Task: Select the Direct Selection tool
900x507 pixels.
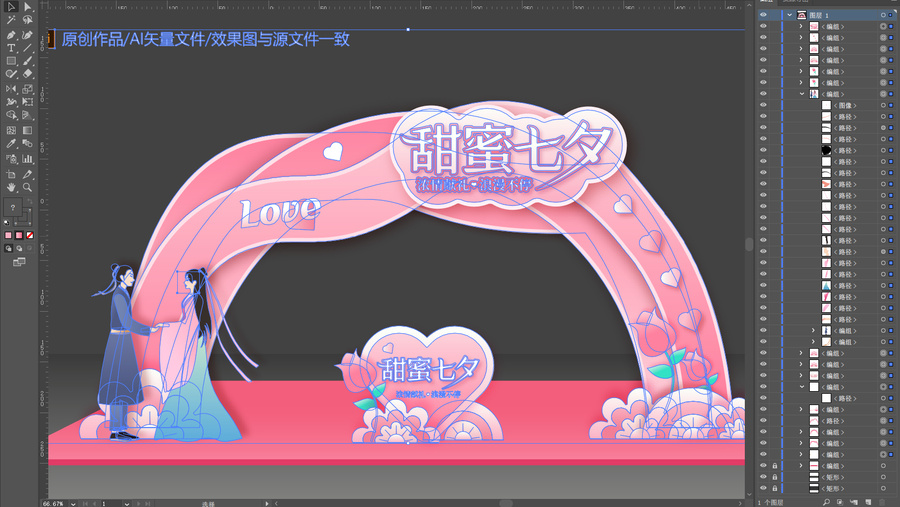Action: pos(27,7)
